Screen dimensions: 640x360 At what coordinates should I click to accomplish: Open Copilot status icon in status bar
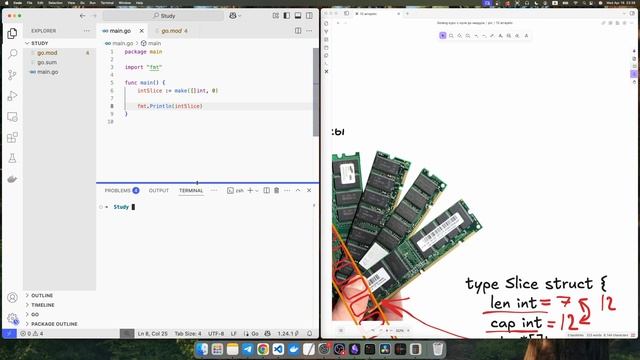(x=267, y=333)
